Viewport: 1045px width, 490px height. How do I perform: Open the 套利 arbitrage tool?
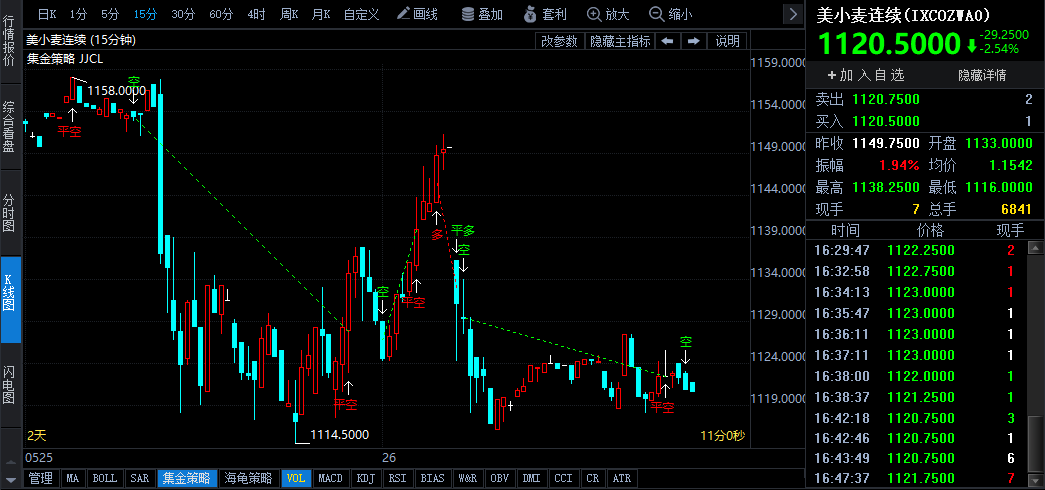click(545, 13)
